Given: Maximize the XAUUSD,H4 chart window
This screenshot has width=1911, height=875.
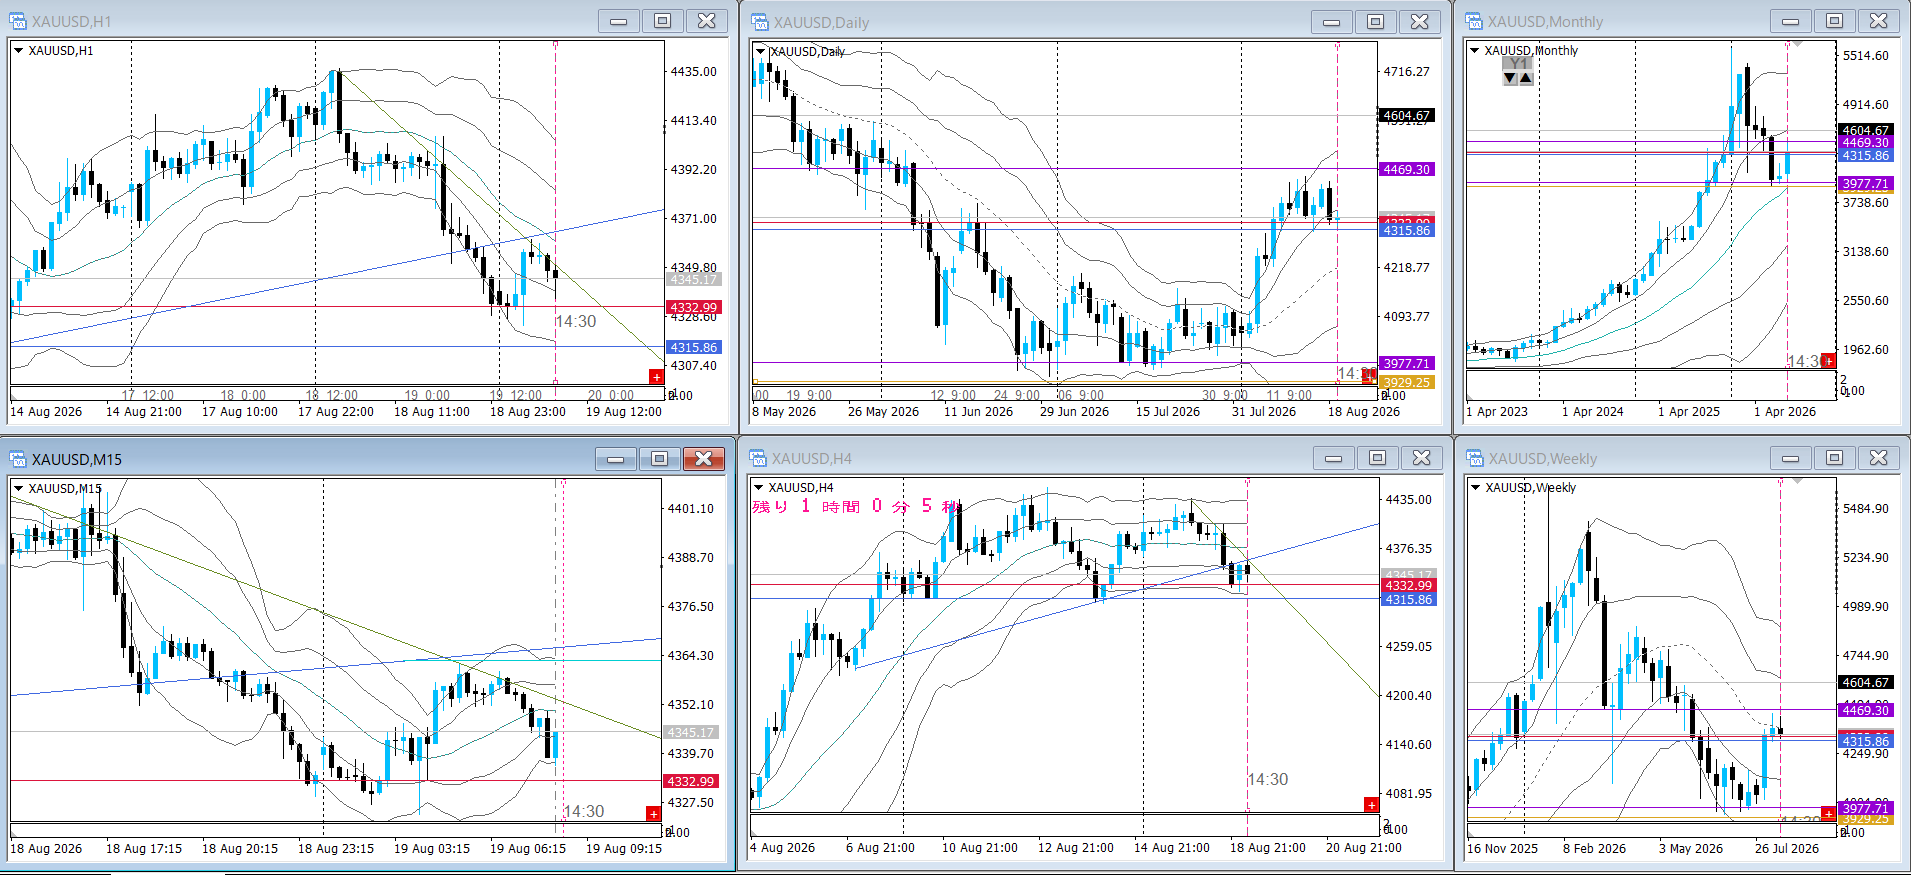Looking at the screenshot, I should click(1378, 458).
